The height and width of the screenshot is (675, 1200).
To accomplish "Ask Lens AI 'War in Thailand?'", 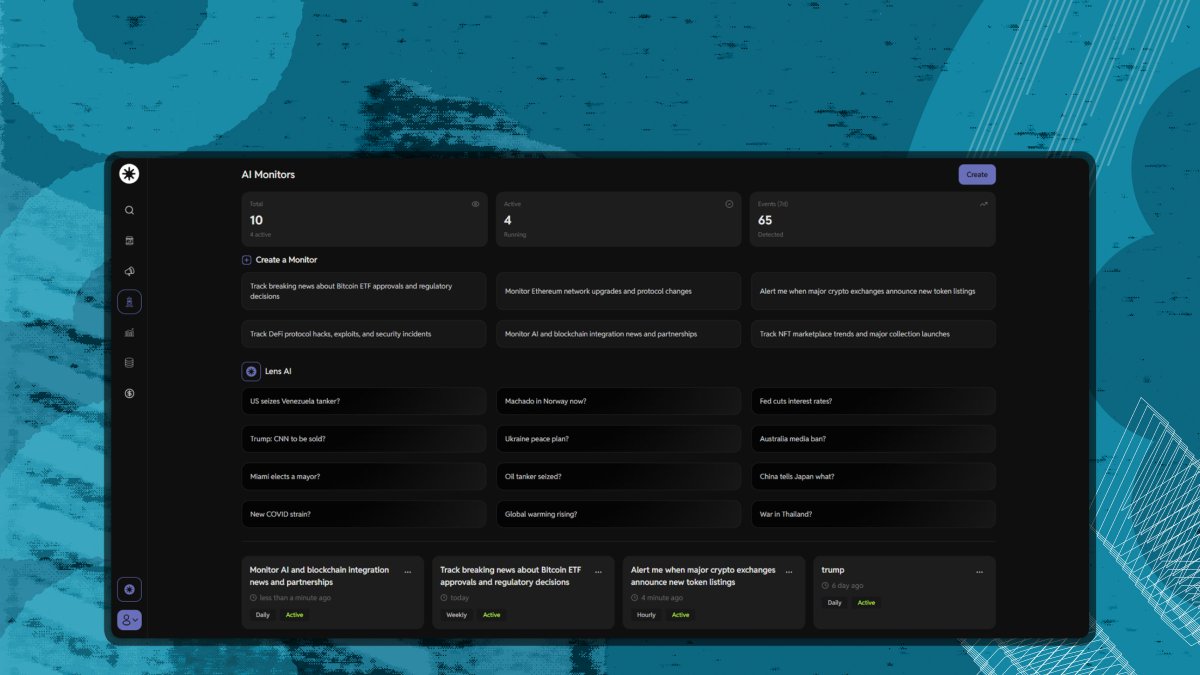I will pos(873,514).
